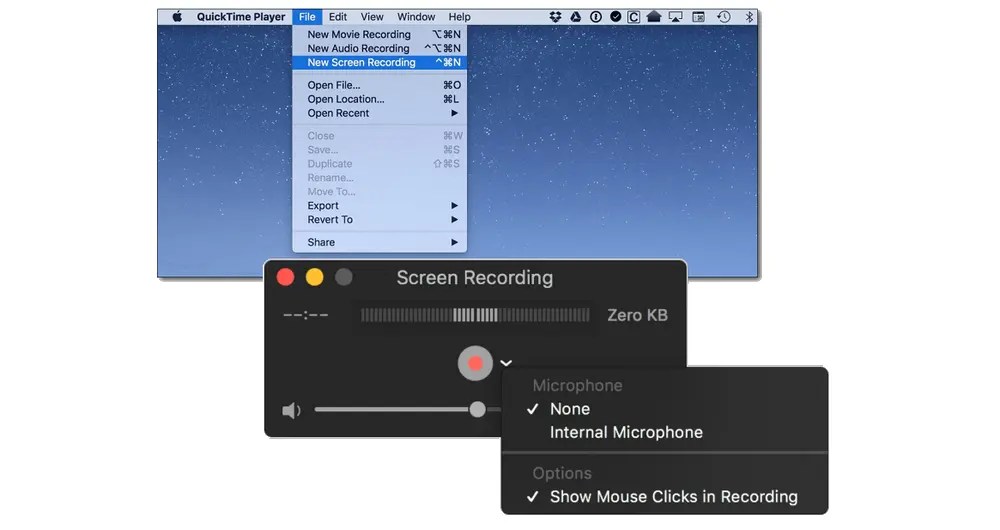Click the highlighted File menu
This screenshot has width=1000, height=530.
307,17
